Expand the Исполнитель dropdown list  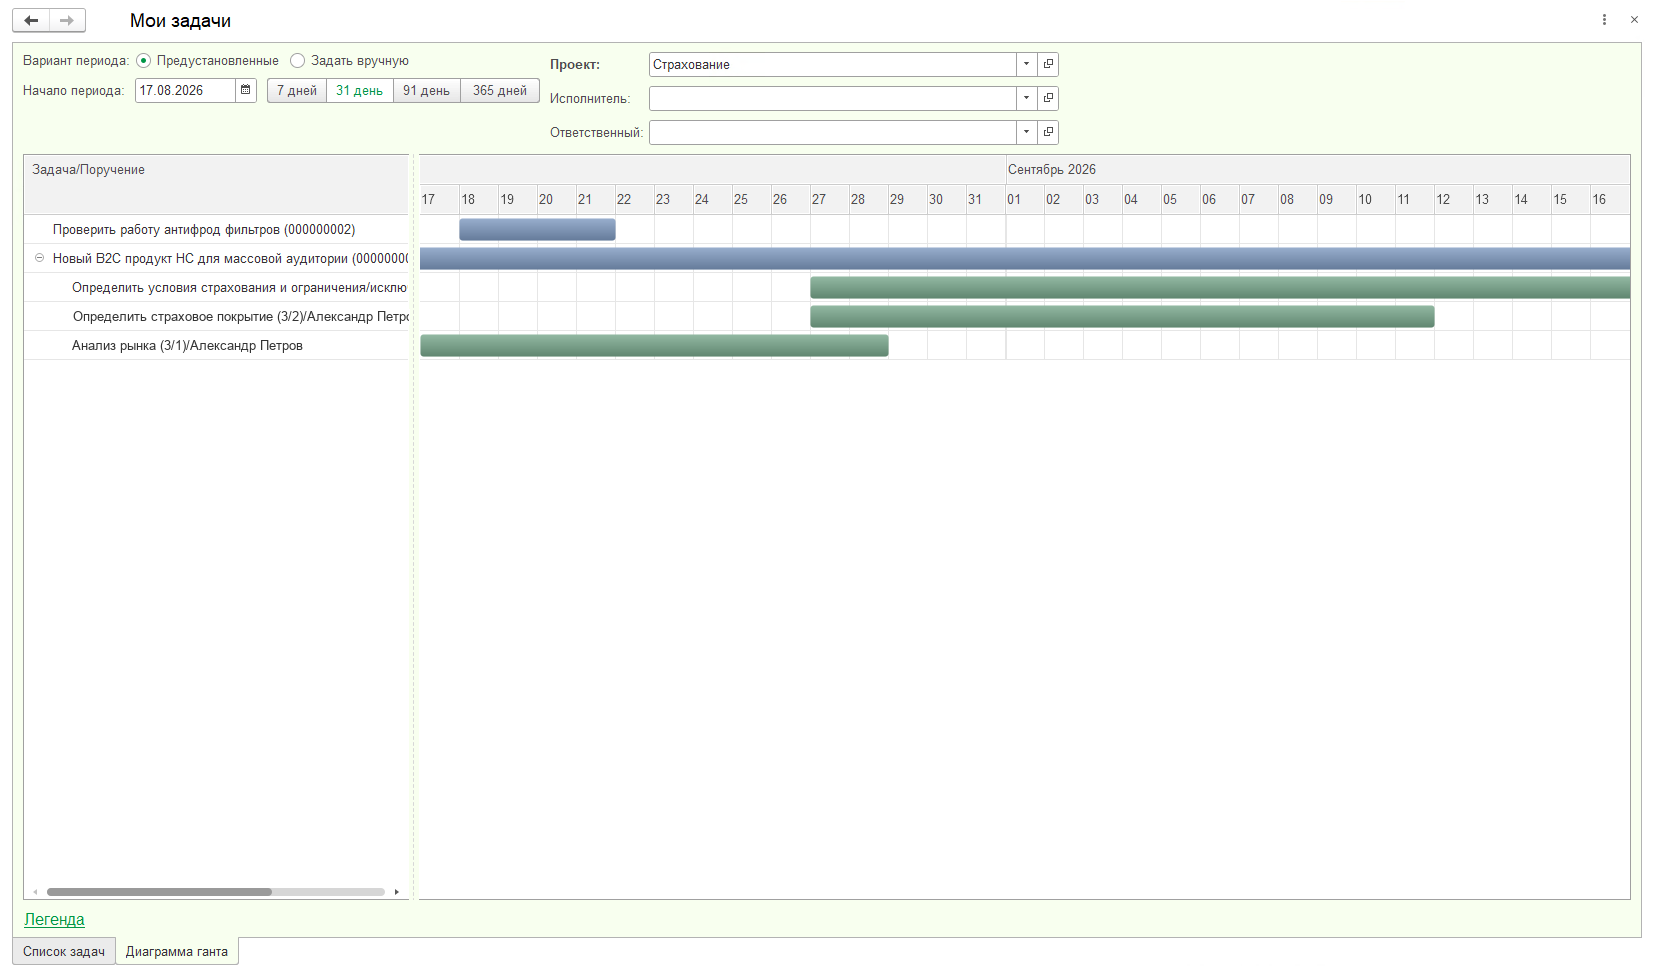pos(1026,98)
